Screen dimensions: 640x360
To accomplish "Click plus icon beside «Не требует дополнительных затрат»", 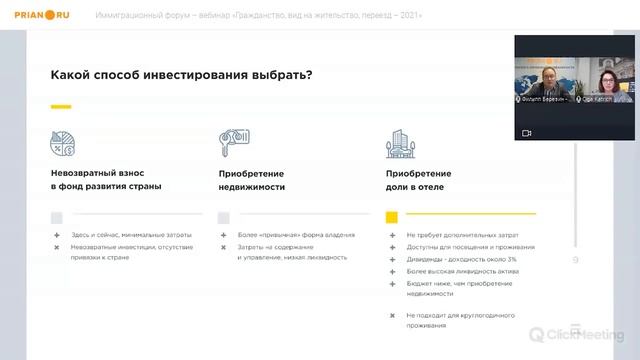I will pyautogui.click(x=392, y=236).
